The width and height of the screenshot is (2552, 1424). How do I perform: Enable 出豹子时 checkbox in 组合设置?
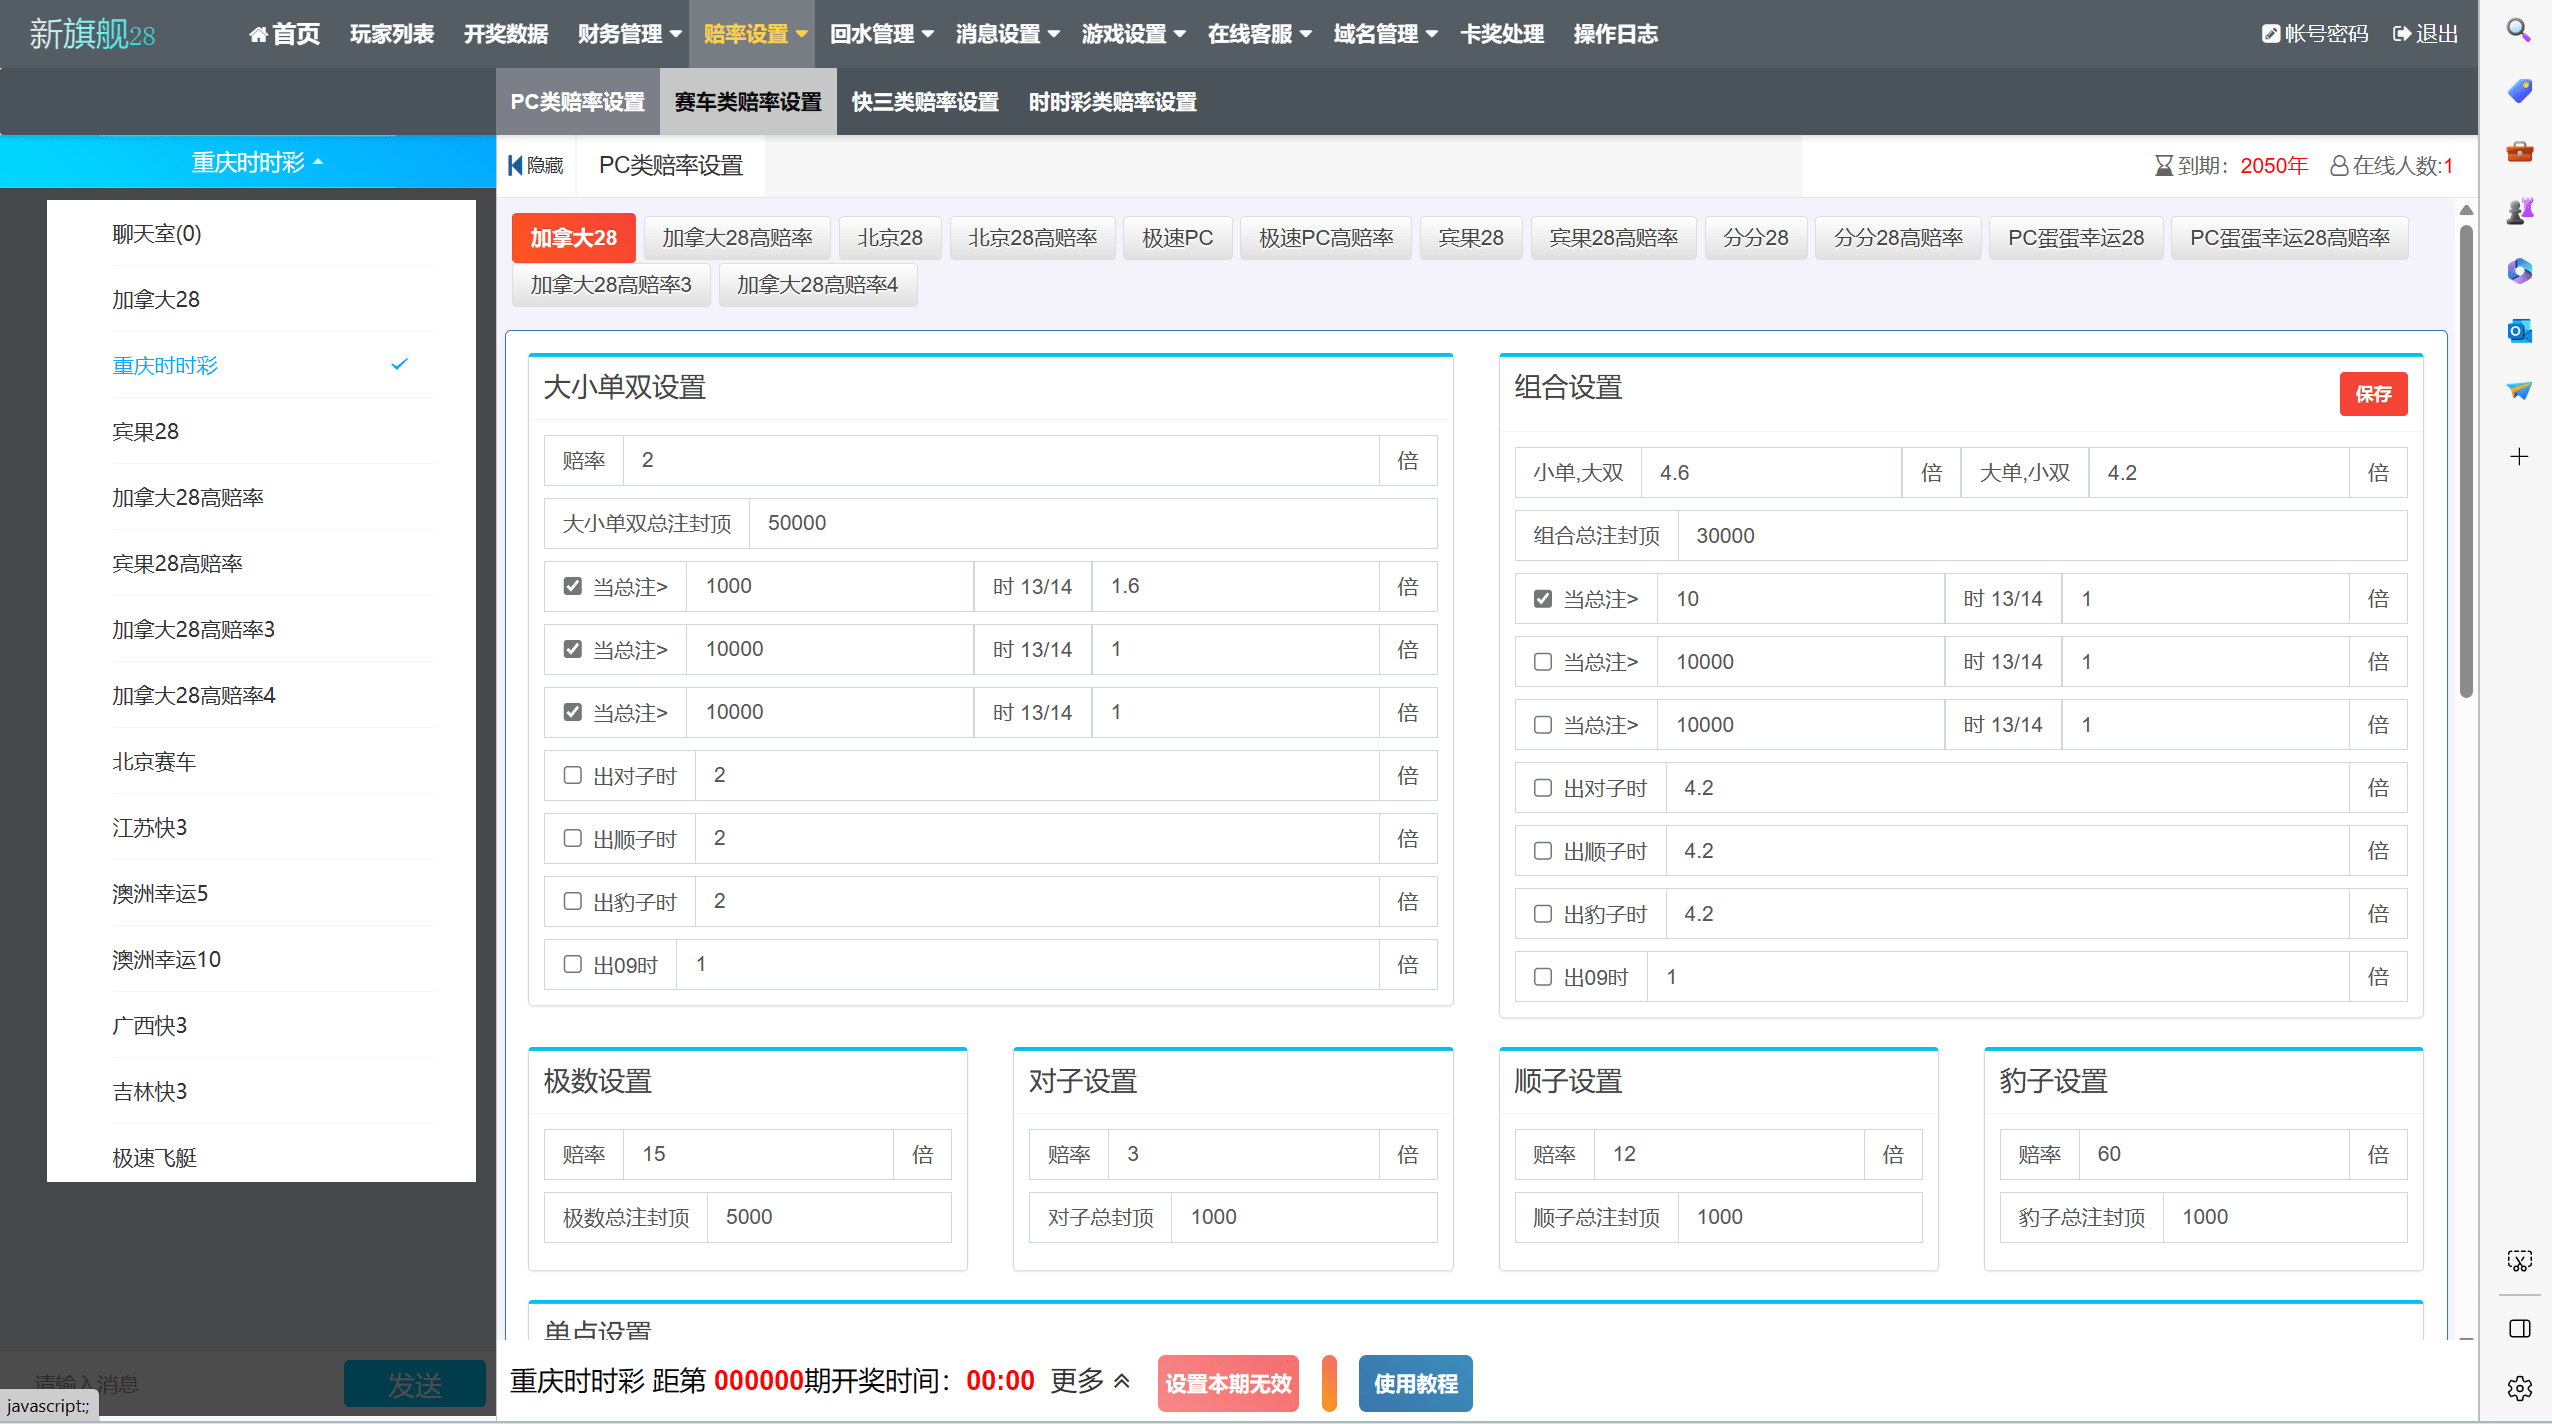click(1543, 914)
